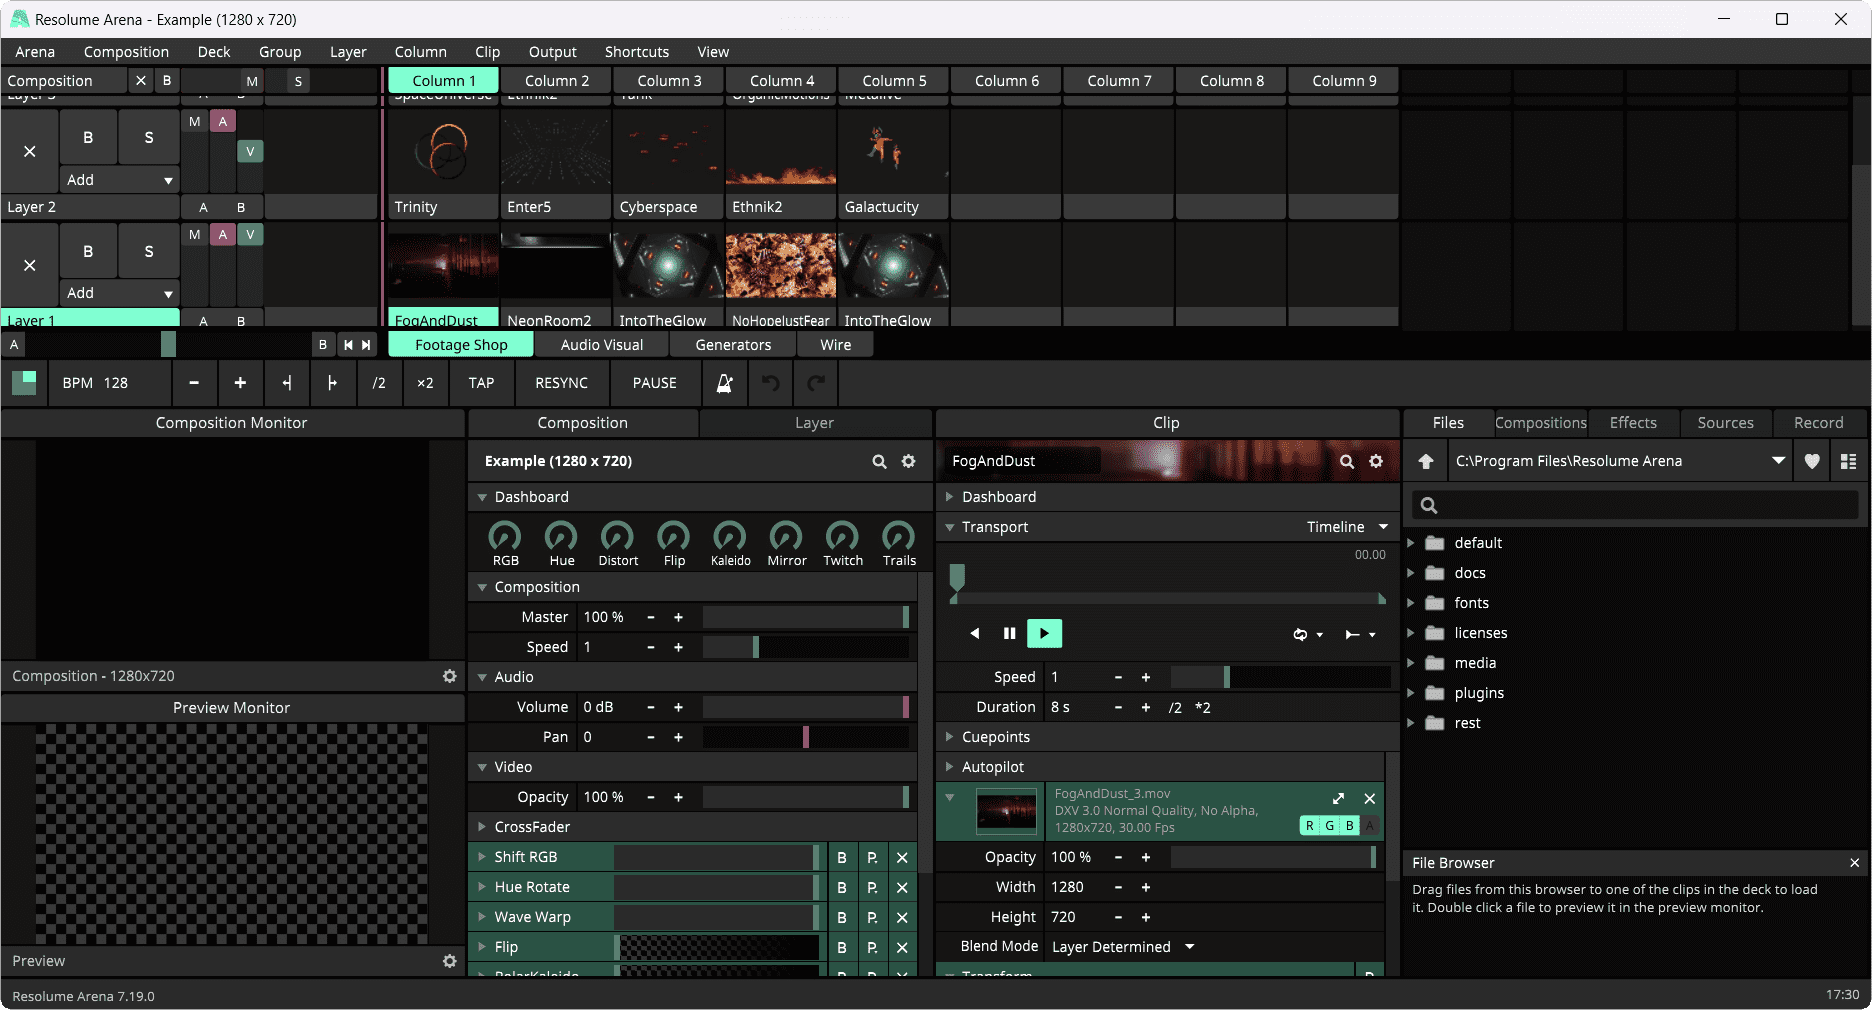Click the Composition Monitor settings gear

tap(450, 676)
